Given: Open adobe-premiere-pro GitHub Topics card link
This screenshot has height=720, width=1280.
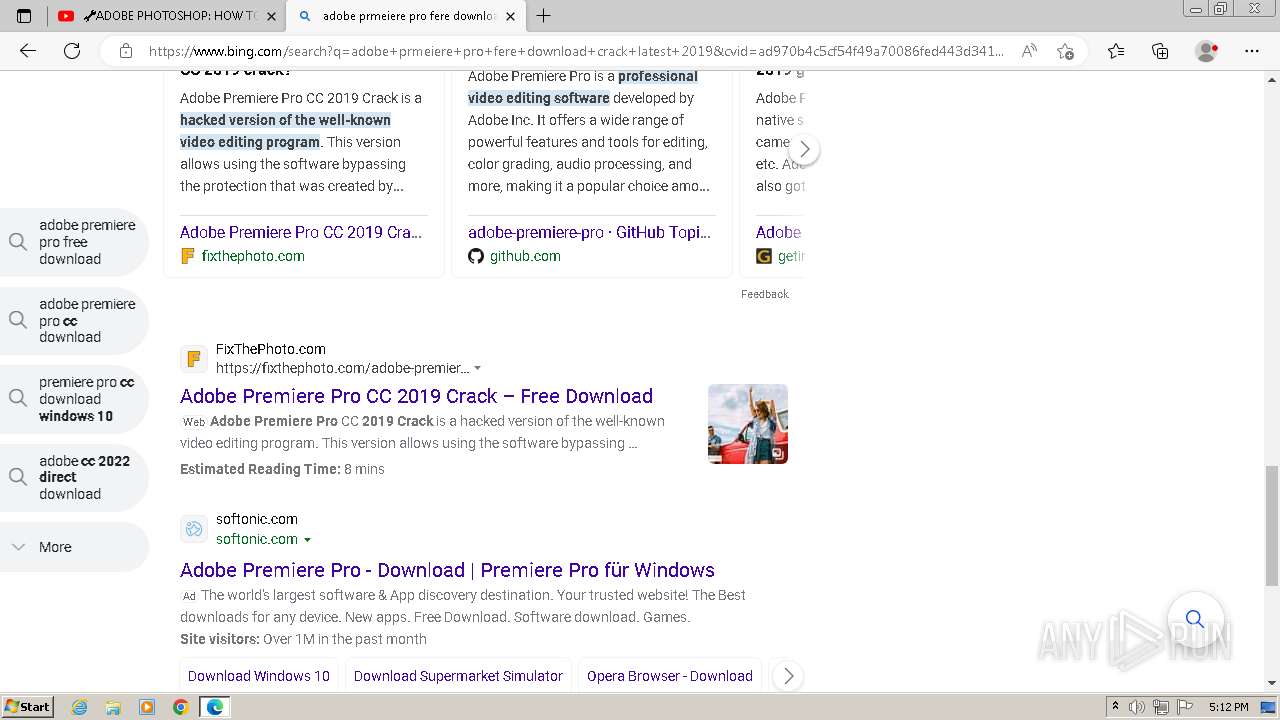Looking at the screenshot, I should tap(590, 232).
